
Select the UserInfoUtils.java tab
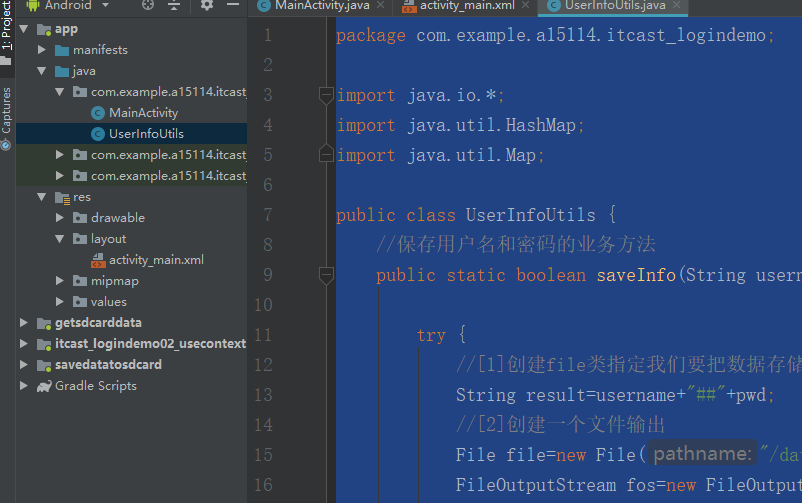point(615,6)
